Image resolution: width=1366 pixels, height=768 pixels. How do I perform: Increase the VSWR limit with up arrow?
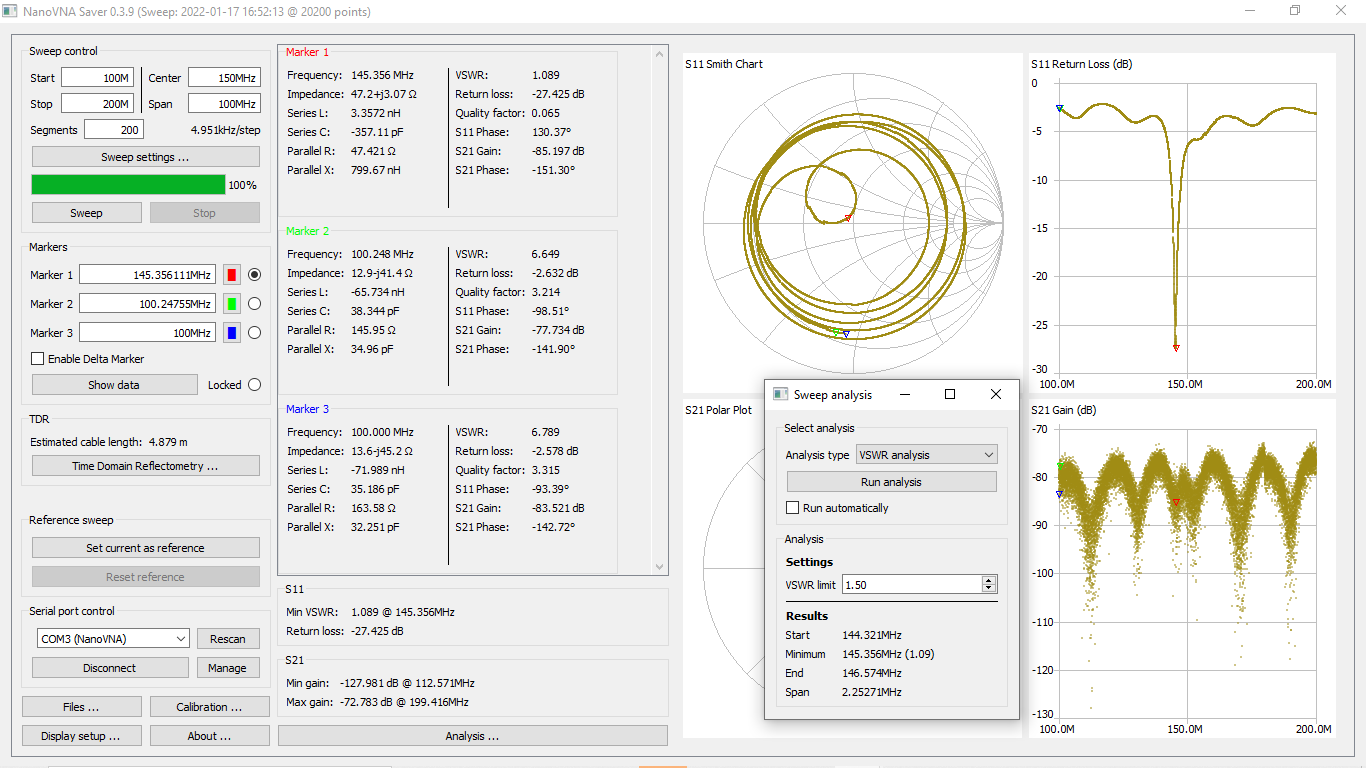click(x=989, y=580)
